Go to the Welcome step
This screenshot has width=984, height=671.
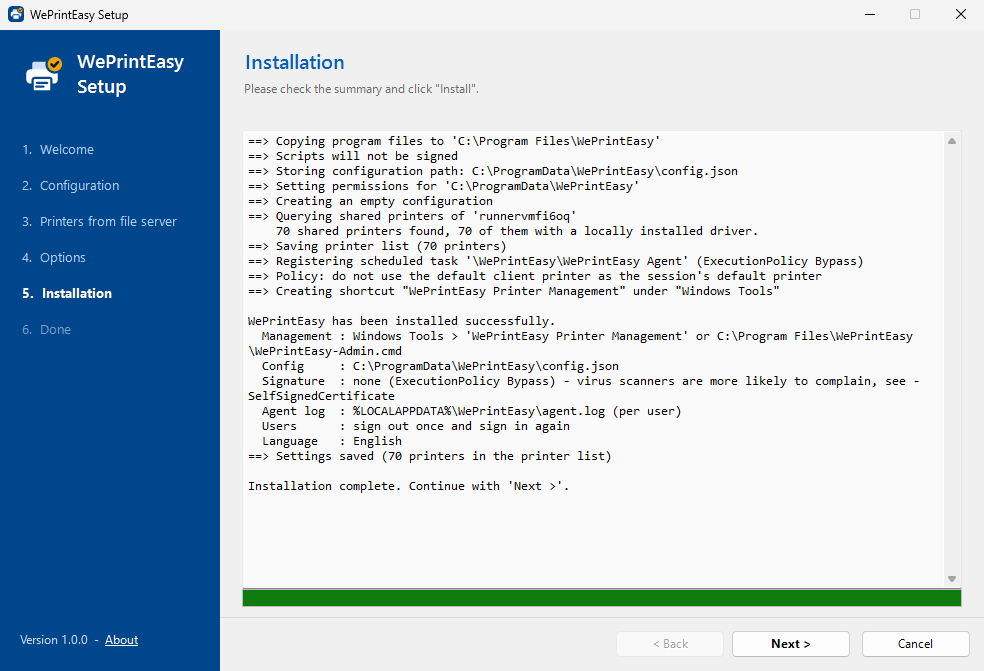[x=58, y=149]
